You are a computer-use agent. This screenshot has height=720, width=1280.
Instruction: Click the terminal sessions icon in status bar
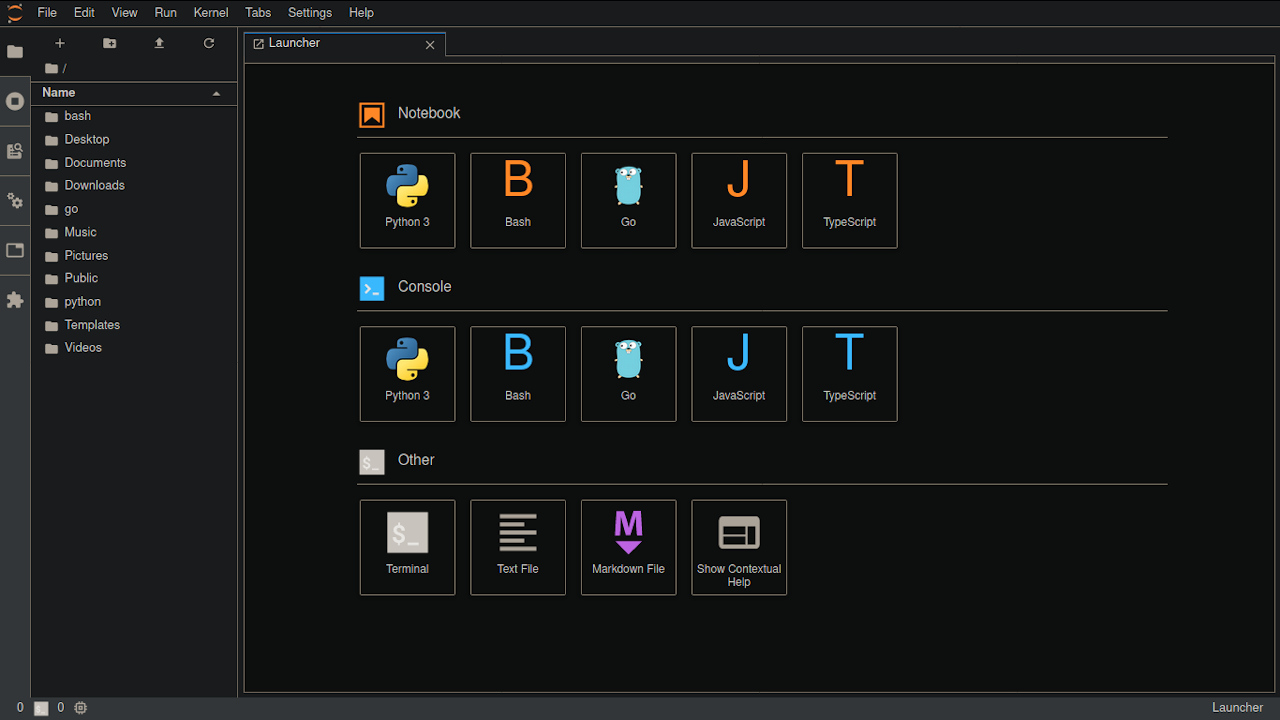41,708
